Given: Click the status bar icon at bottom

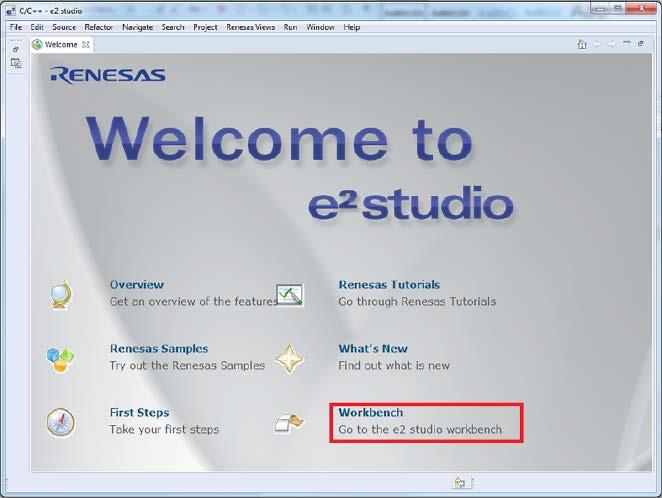Looking at the screenshot, I should (x=459, y=482).
